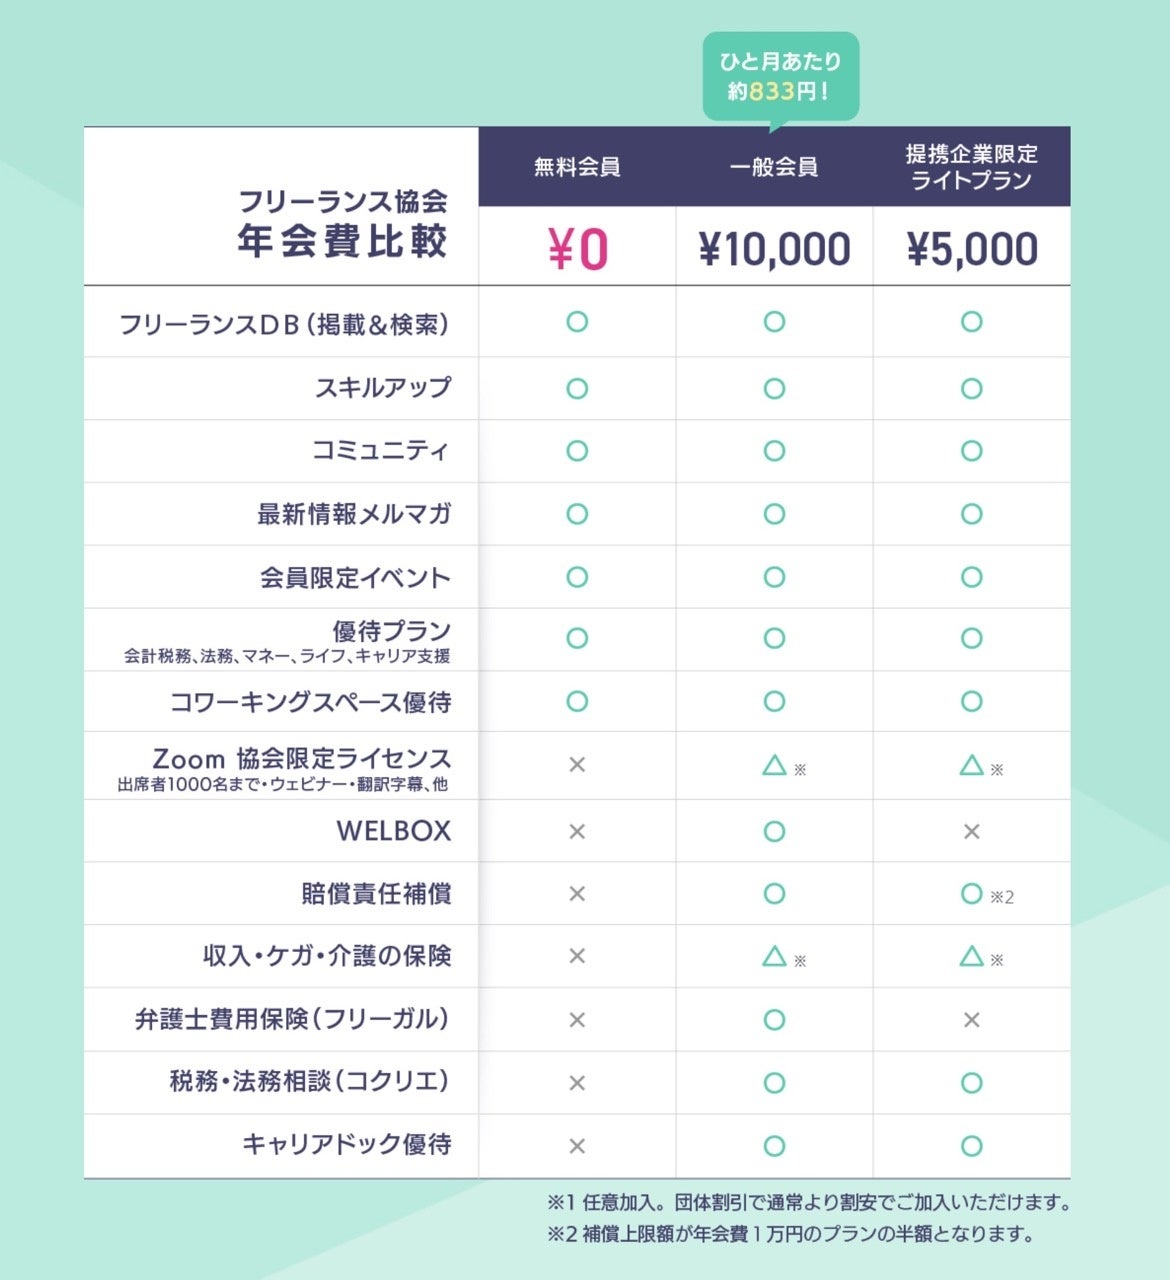Image resolution: width=1170 pixels, height=1280 pixels.
Task: Select the 提携企業限定ライトプラン column header
Action: coord(971,167)
